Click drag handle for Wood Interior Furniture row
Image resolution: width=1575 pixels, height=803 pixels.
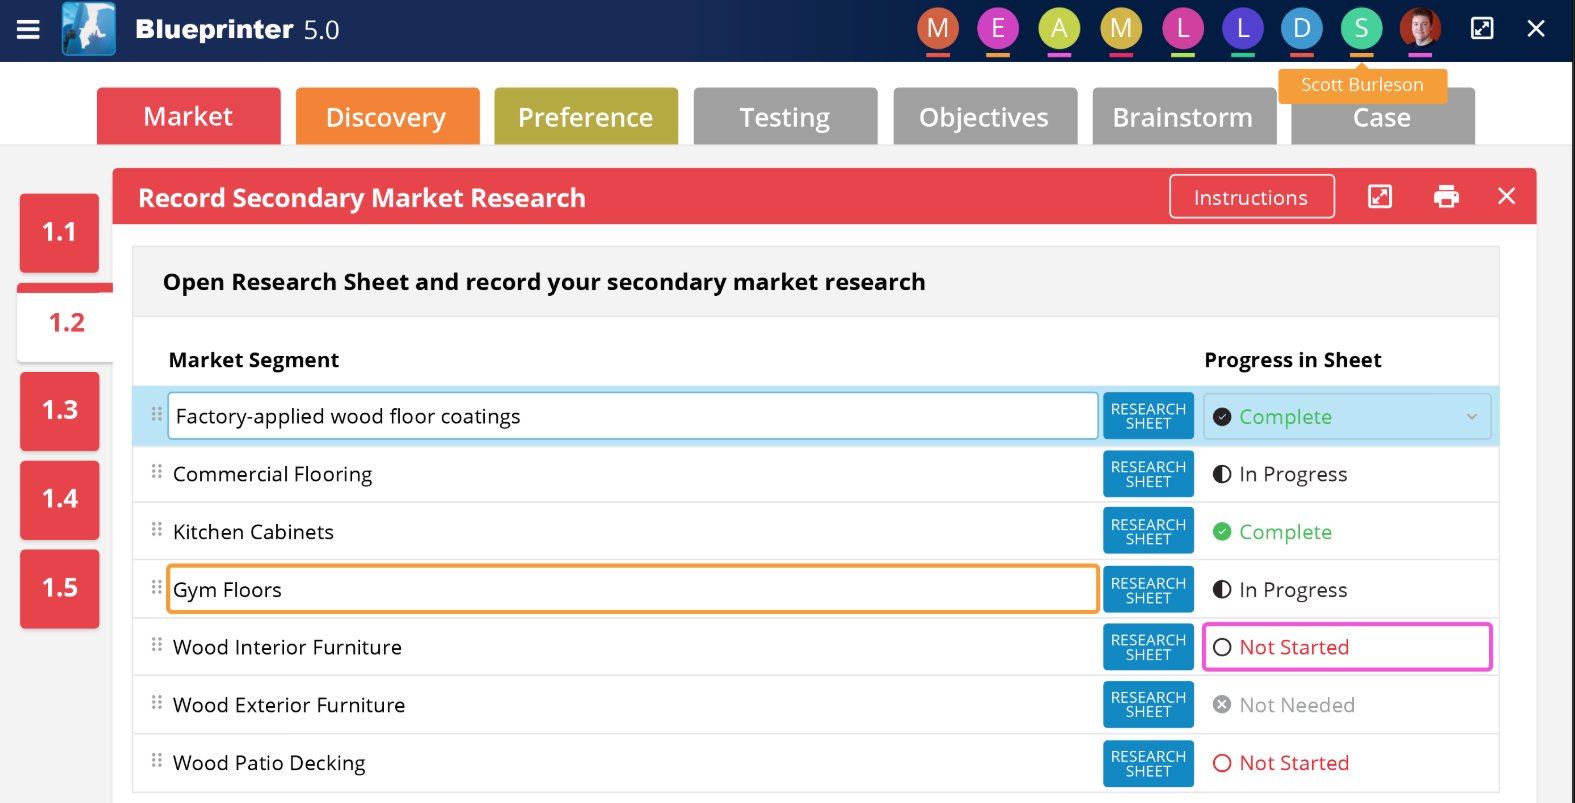pyautogui.click(x=157, y=644)
